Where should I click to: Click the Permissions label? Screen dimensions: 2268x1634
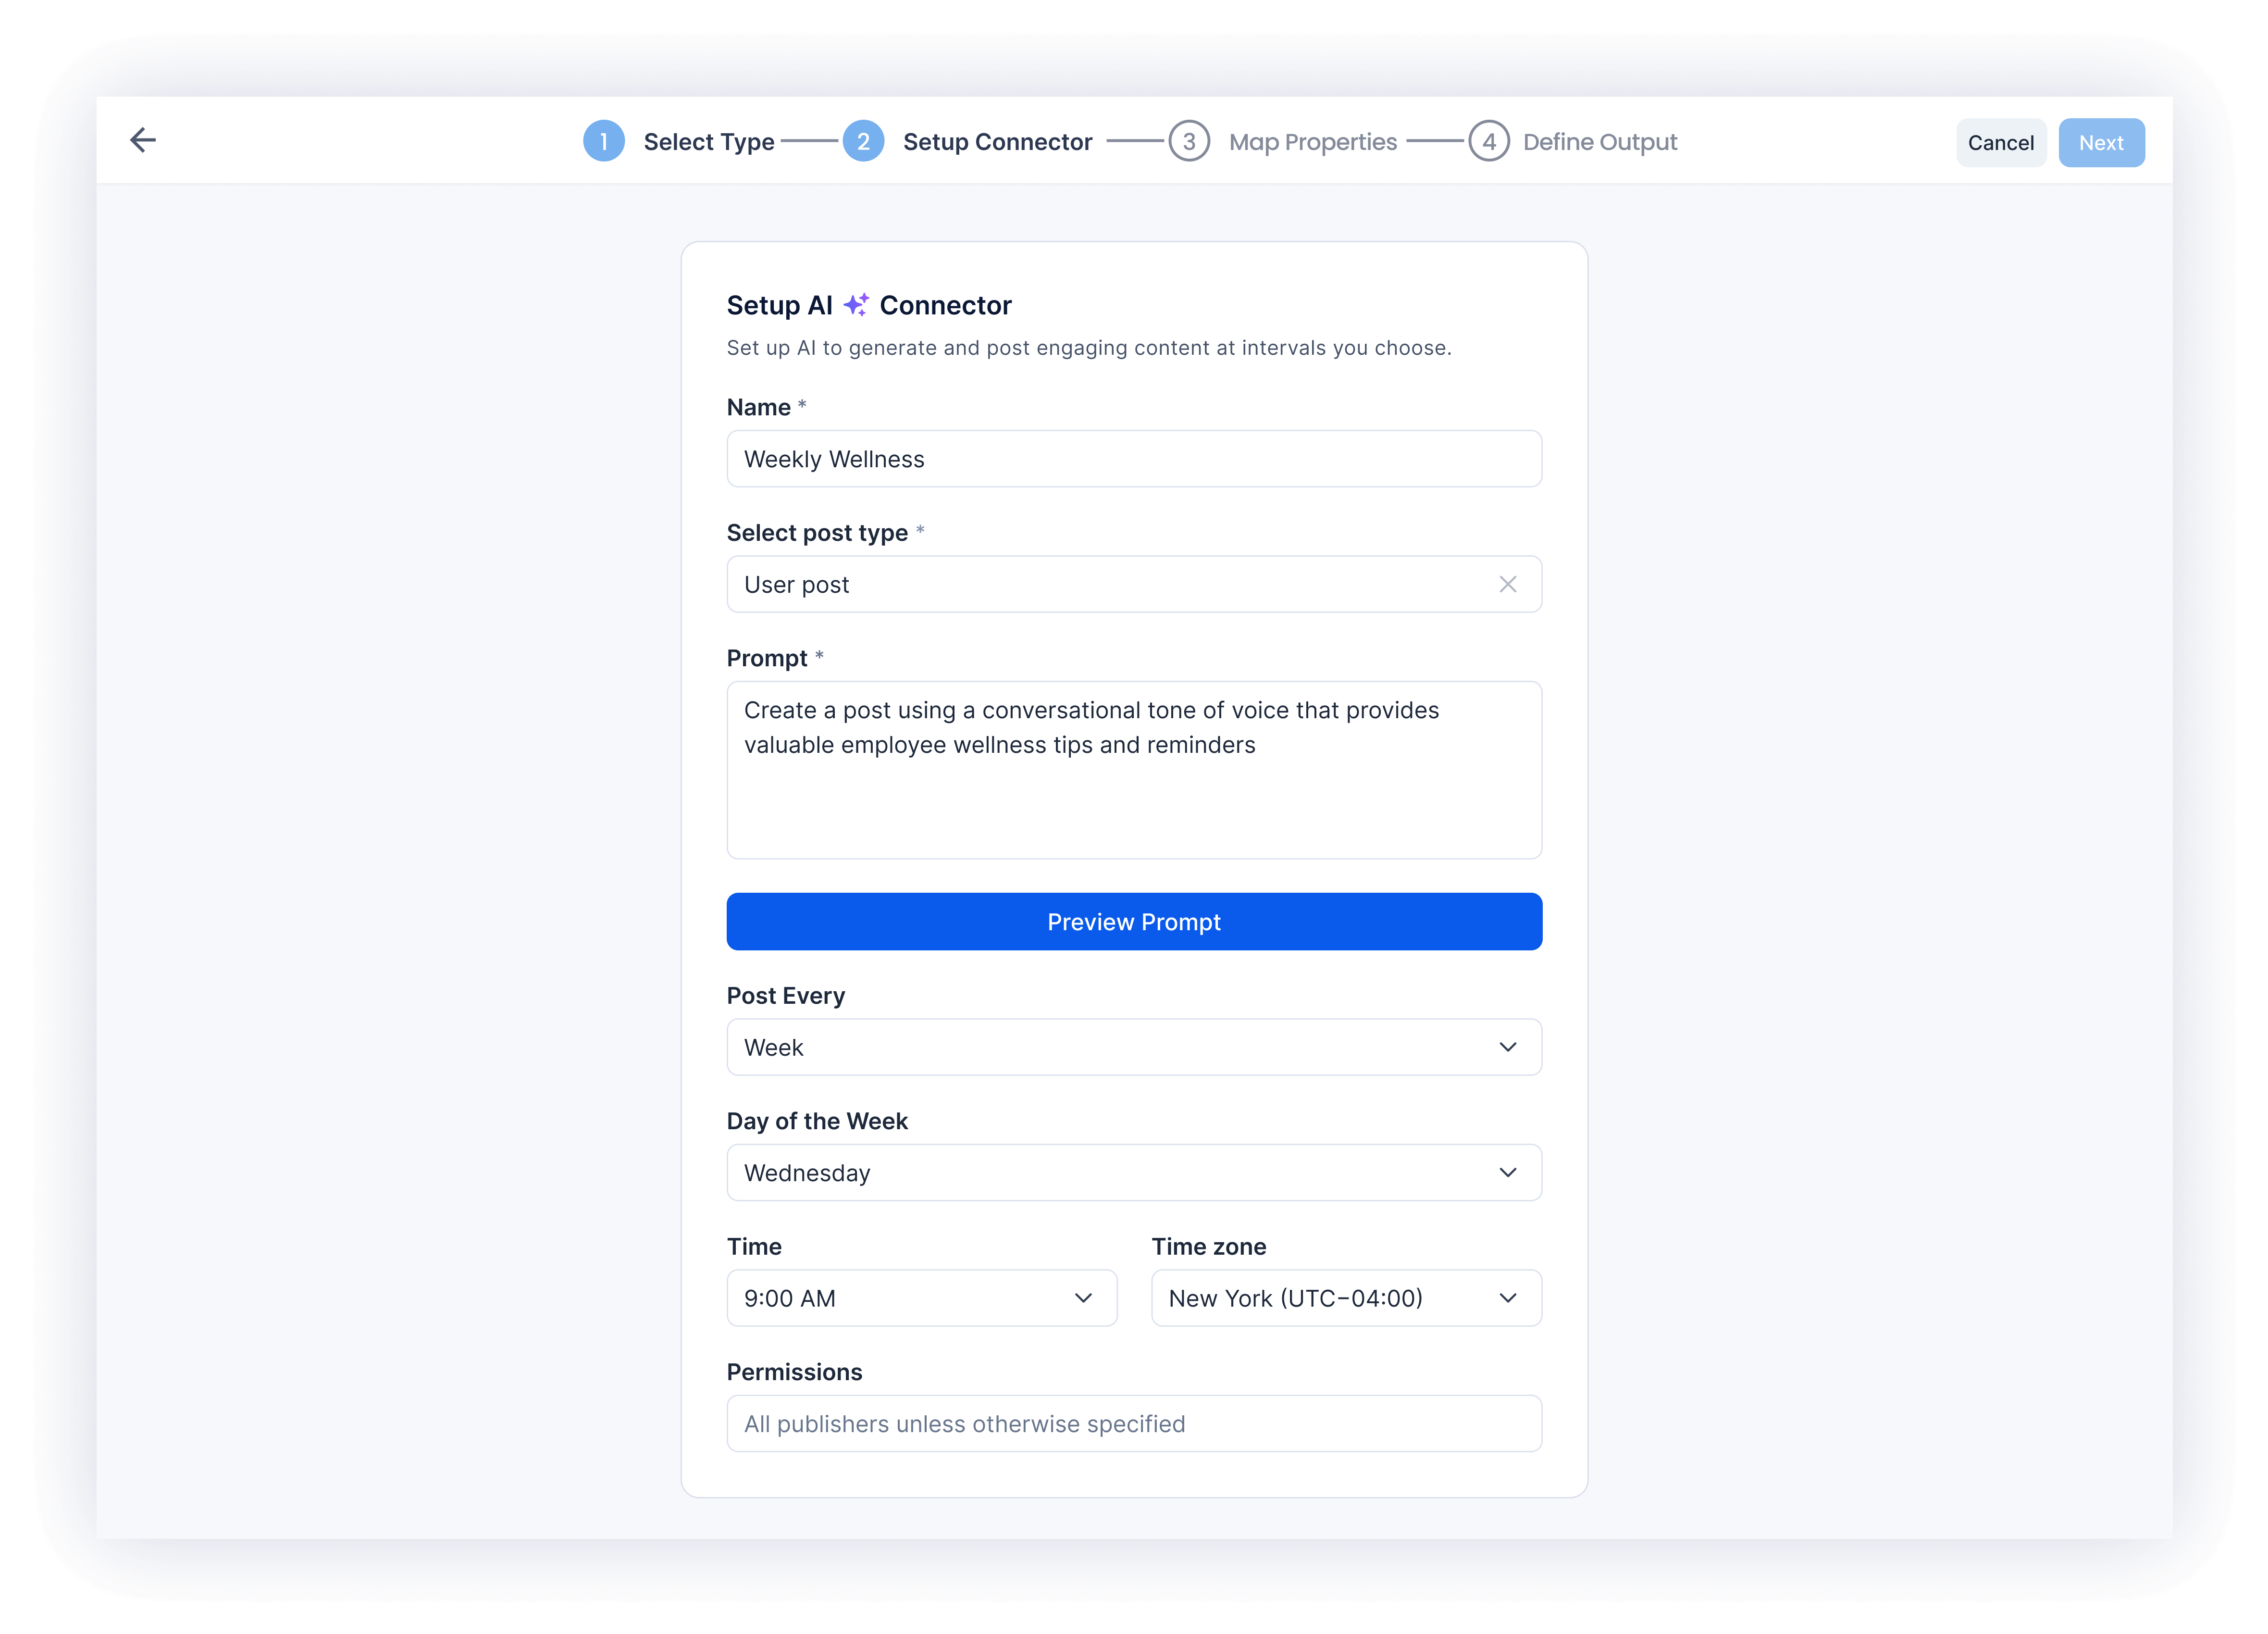point(794,1372)
